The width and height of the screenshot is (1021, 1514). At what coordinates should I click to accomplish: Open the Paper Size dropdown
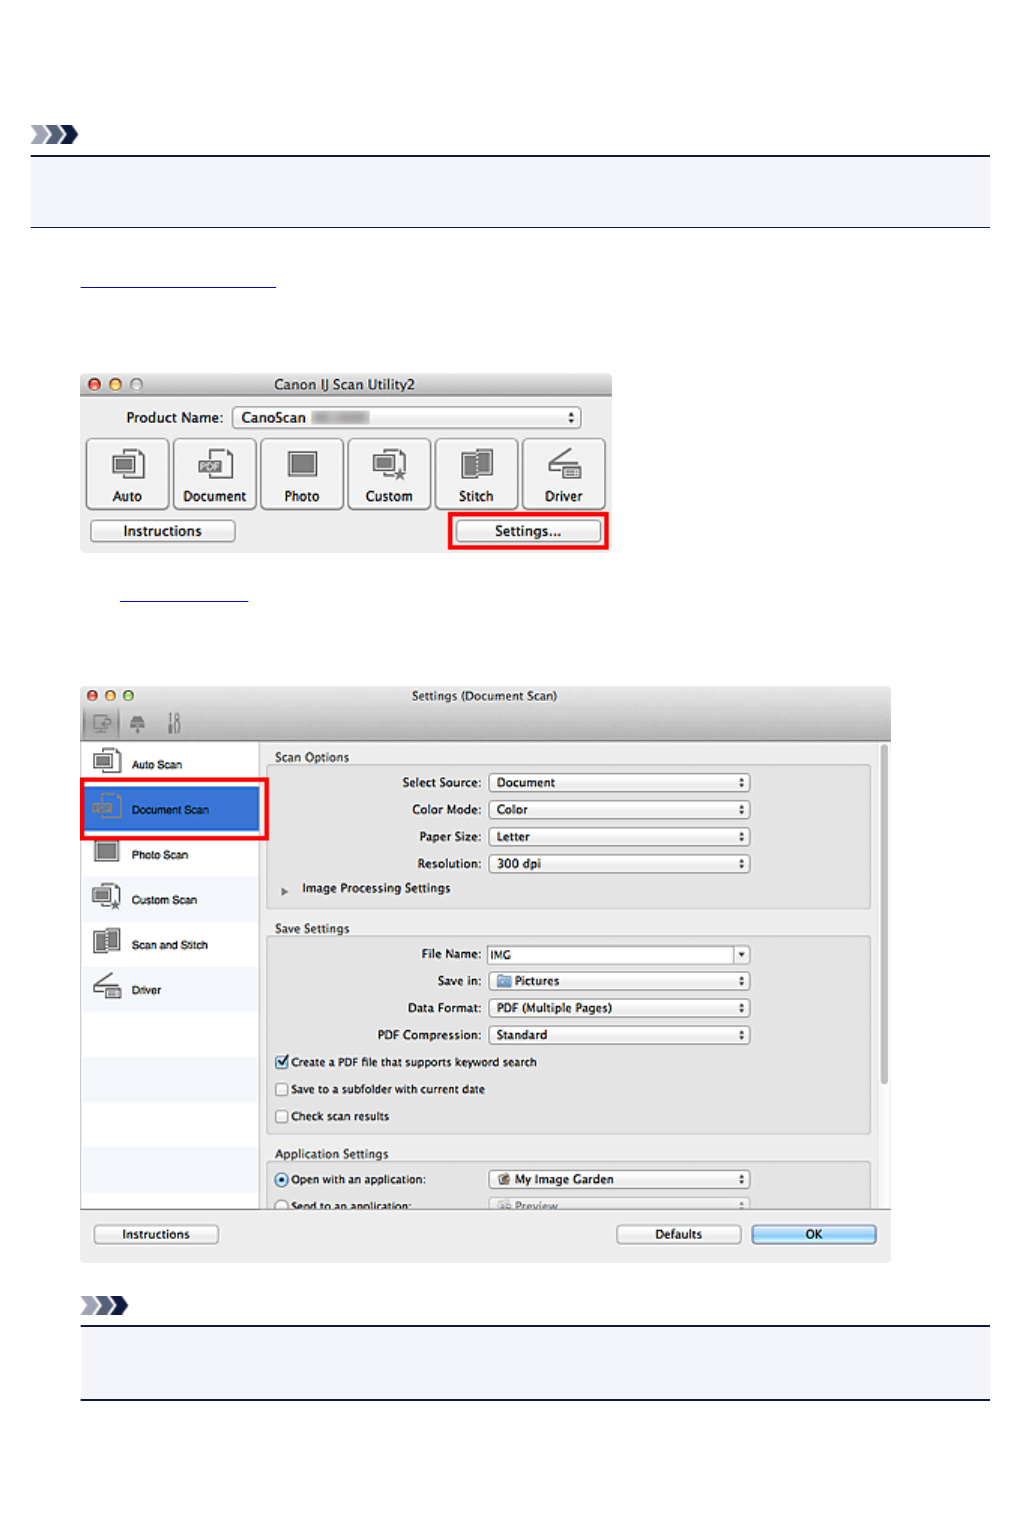pyautogui.click(x=619, y=837)
